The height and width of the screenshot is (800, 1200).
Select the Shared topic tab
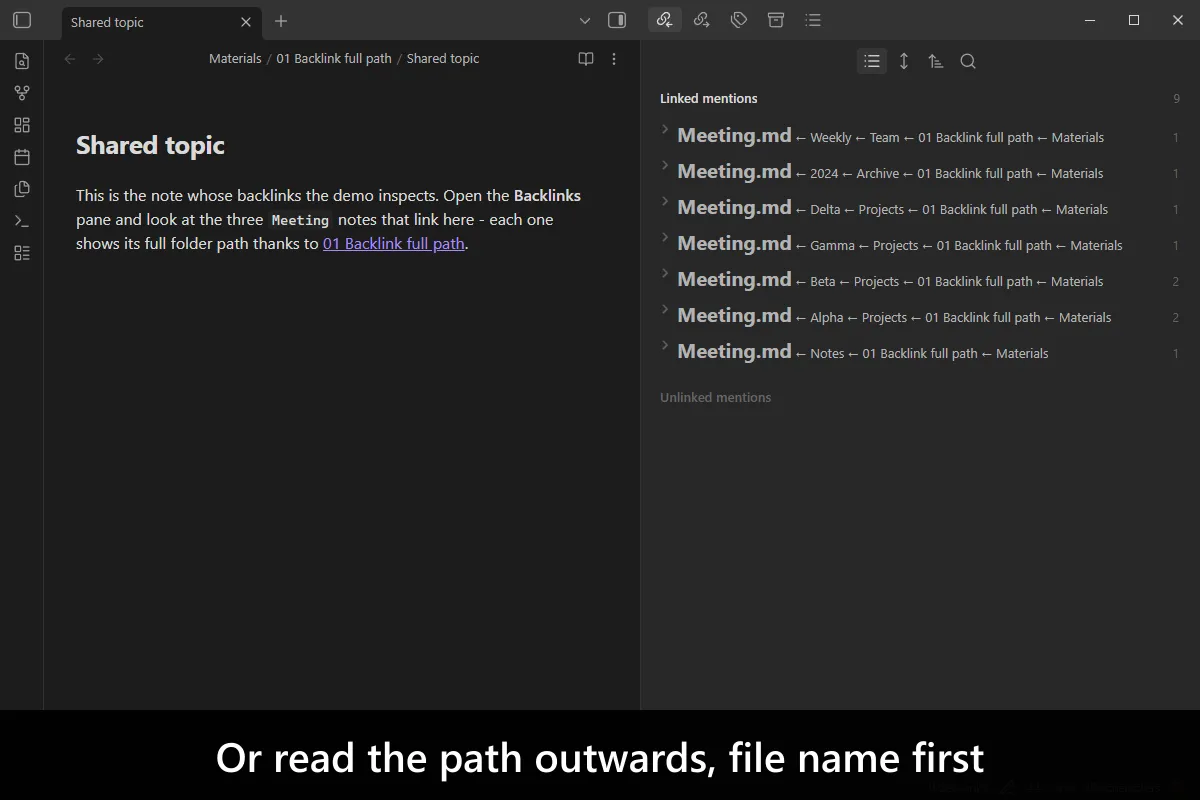[x=162, y=22]
